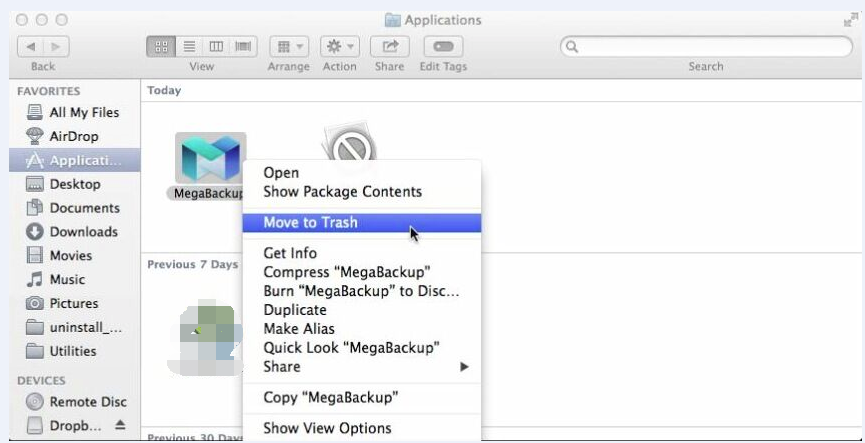Choose Show Package Contents
The image size is (865, 443).
(x=362, y=192)
